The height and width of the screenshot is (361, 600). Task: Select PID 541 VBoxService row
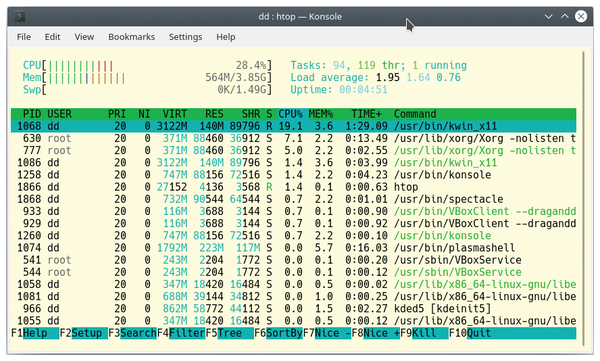tap(293, 260)
